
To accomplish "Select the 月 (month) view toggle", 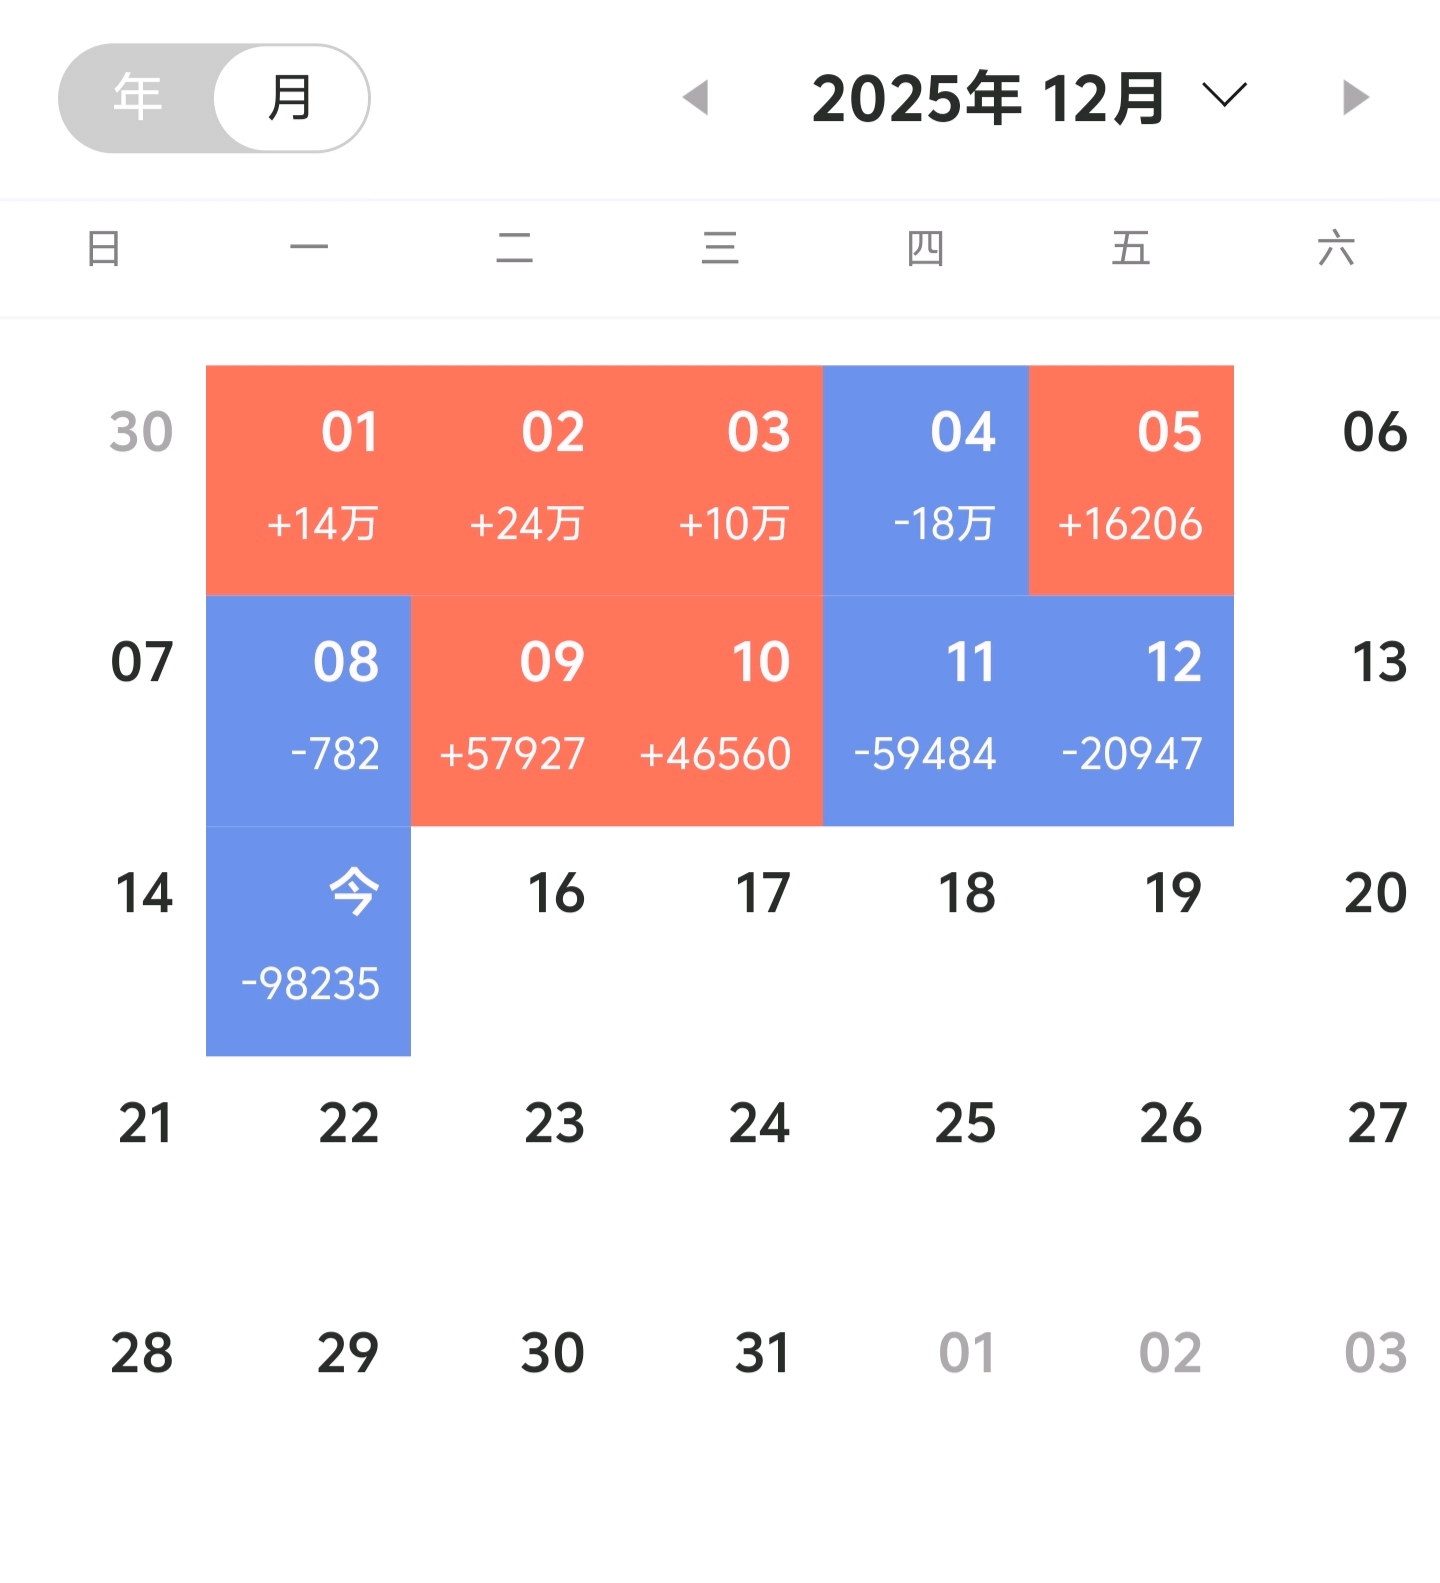I will coord(291,98).
